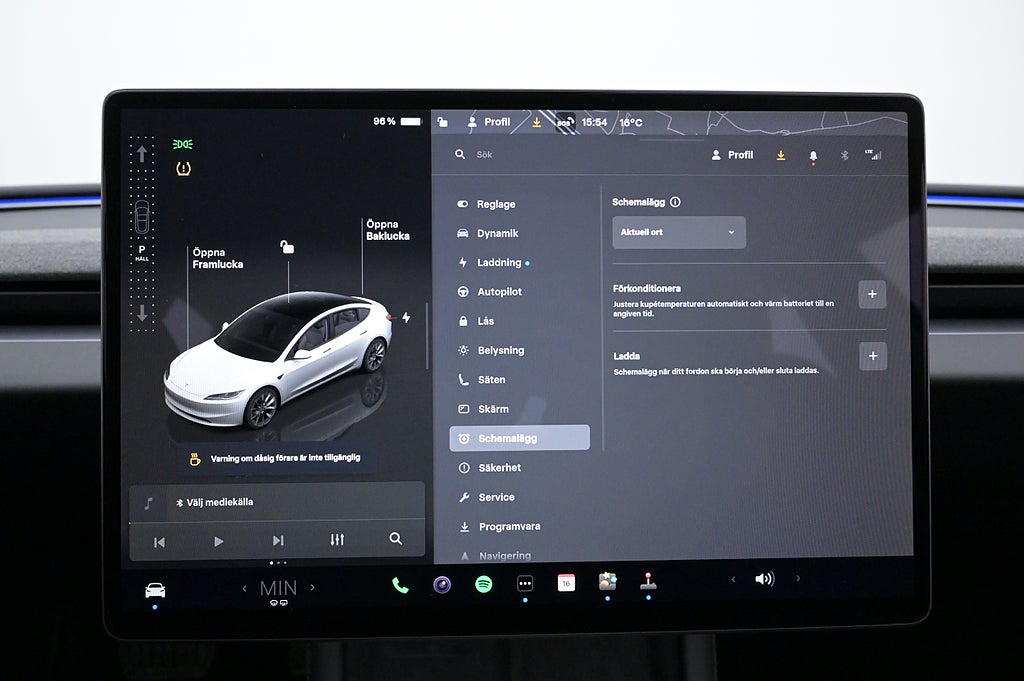Add a Ladda charging schedule with plus
Image resolution: width=1024 pixels, height=681 pixels.
[872, 356]
